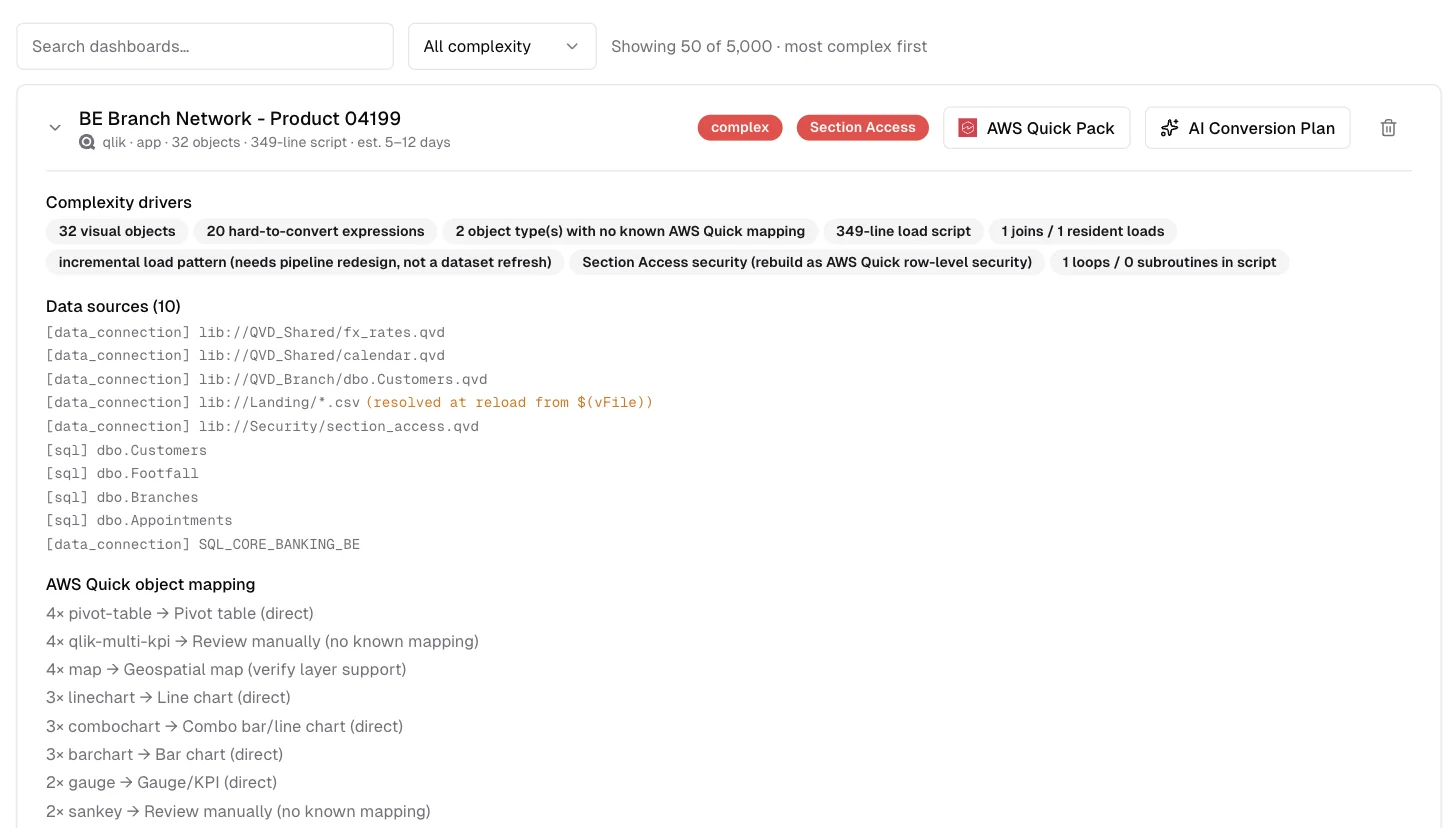
Task: Click the incremental load pattern chip
Action: [305, 262]
